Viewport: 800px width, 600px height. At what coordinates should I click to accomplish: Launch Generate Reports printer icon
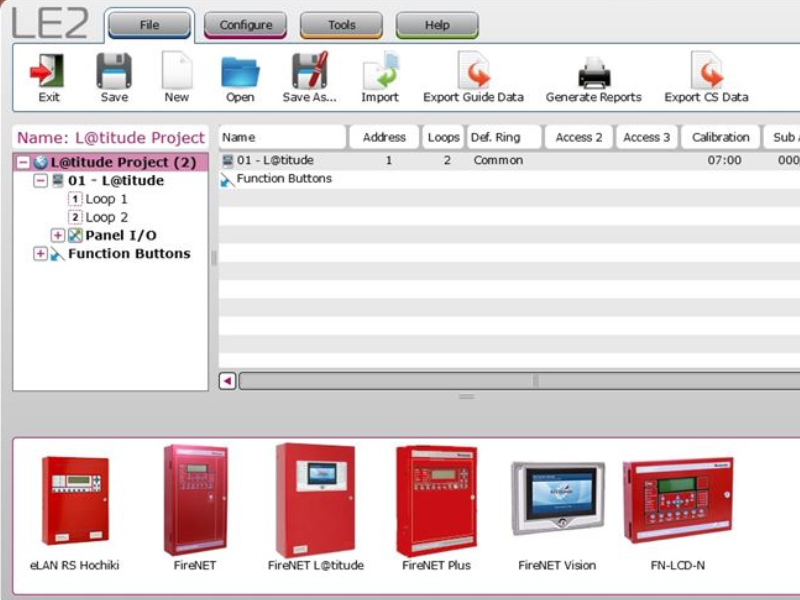(x=593, y=71)
